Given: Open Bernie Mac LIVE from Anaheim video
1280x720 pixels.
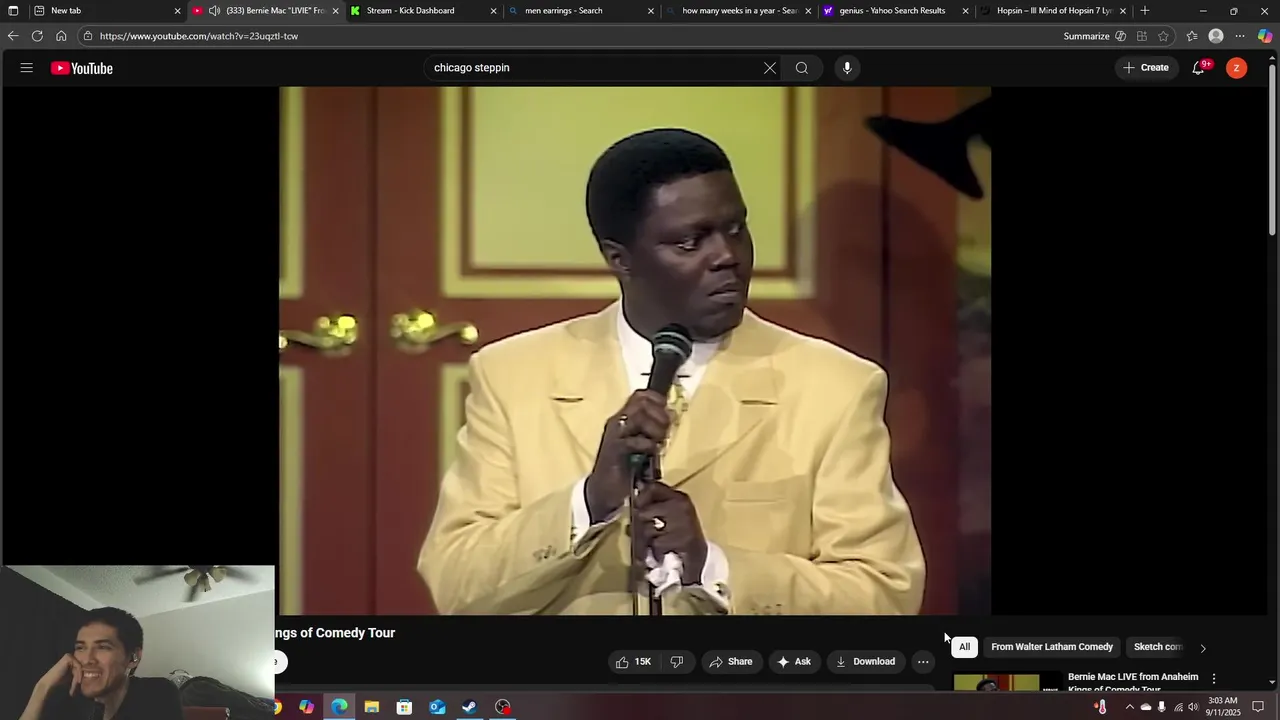Looking at the screenshot, I should [1133, 682].
